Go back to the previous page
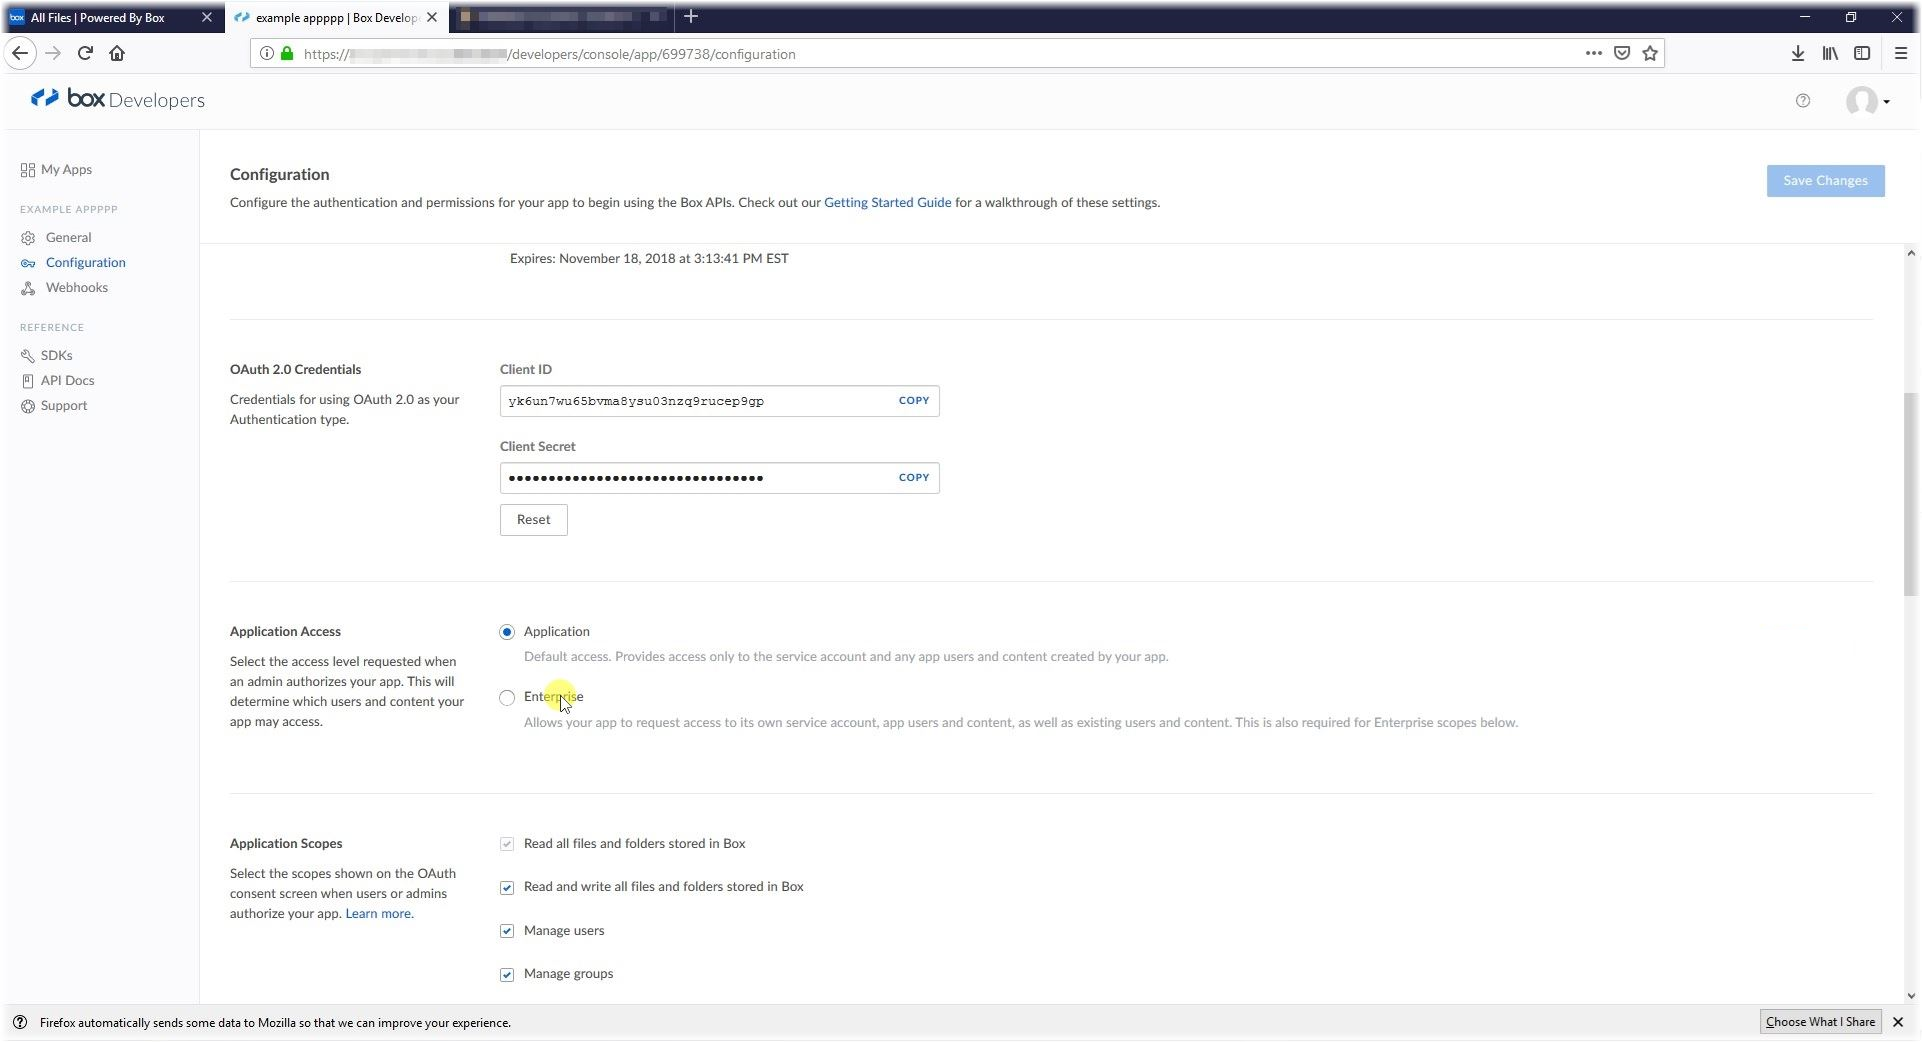This screenshot has width=1922, height=1042. tap(20, 54)
